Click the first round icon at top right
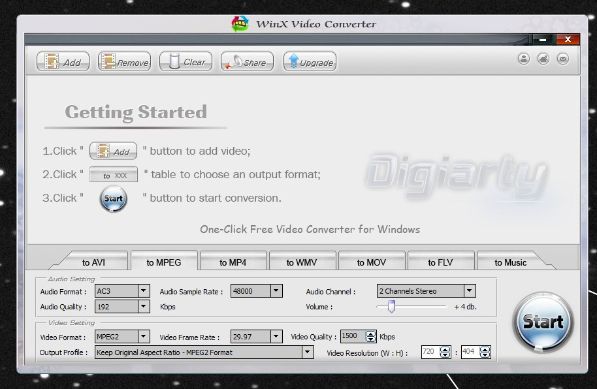 [524, 59]
